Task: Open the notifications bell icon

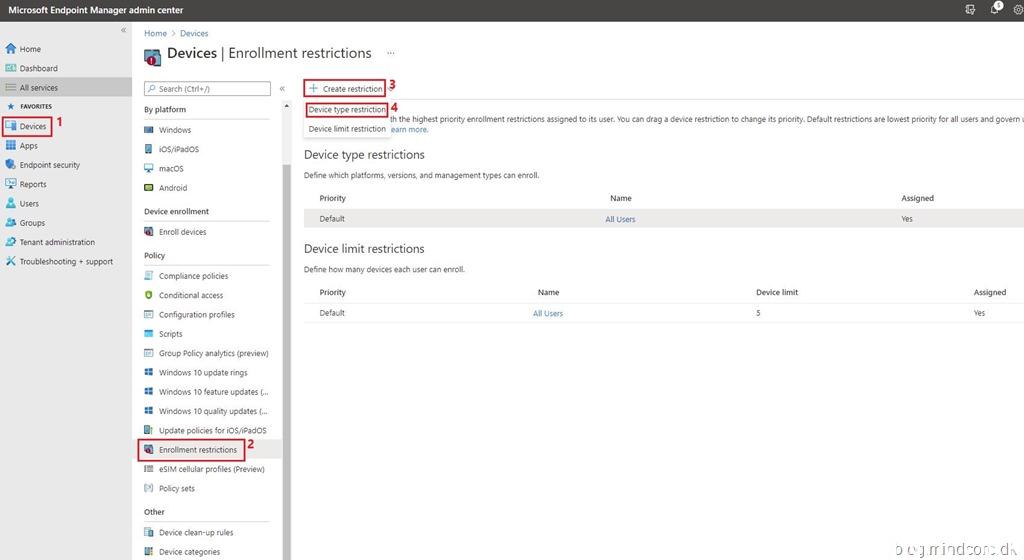Action: point(995,9)
